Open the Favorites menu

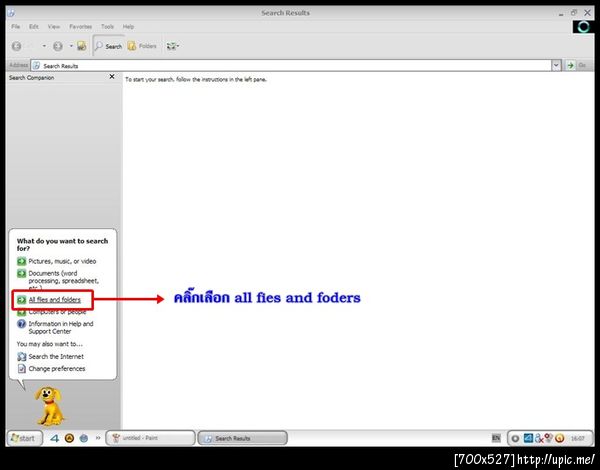80,26
